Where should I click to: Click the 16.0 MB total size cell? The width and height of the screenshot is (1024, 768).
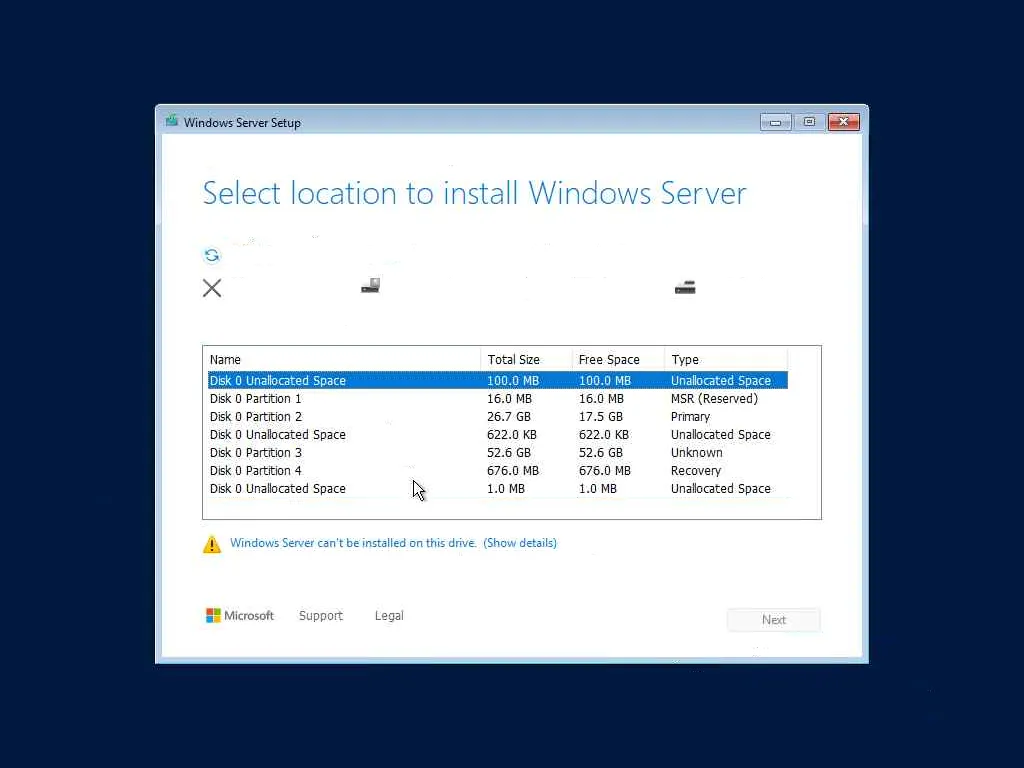[x=509, y=398]
